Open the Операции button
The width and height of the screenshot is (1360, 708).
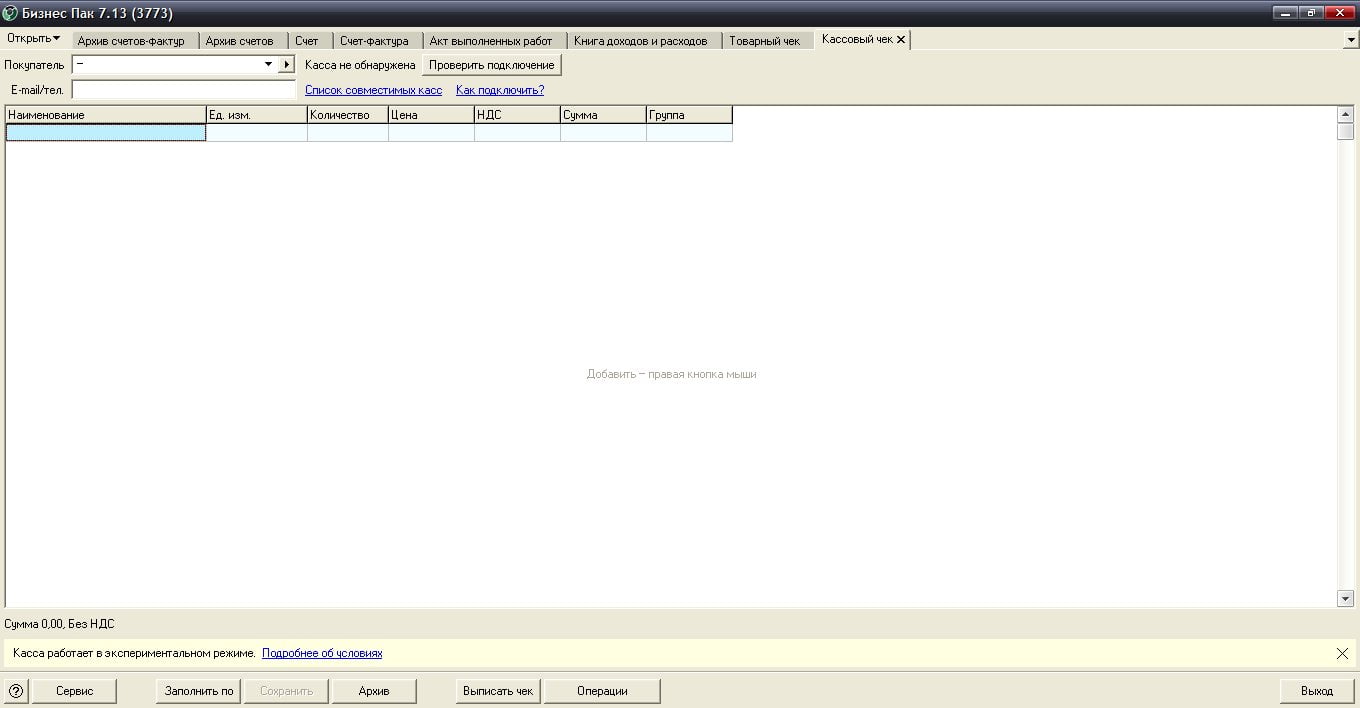[602, 691]
